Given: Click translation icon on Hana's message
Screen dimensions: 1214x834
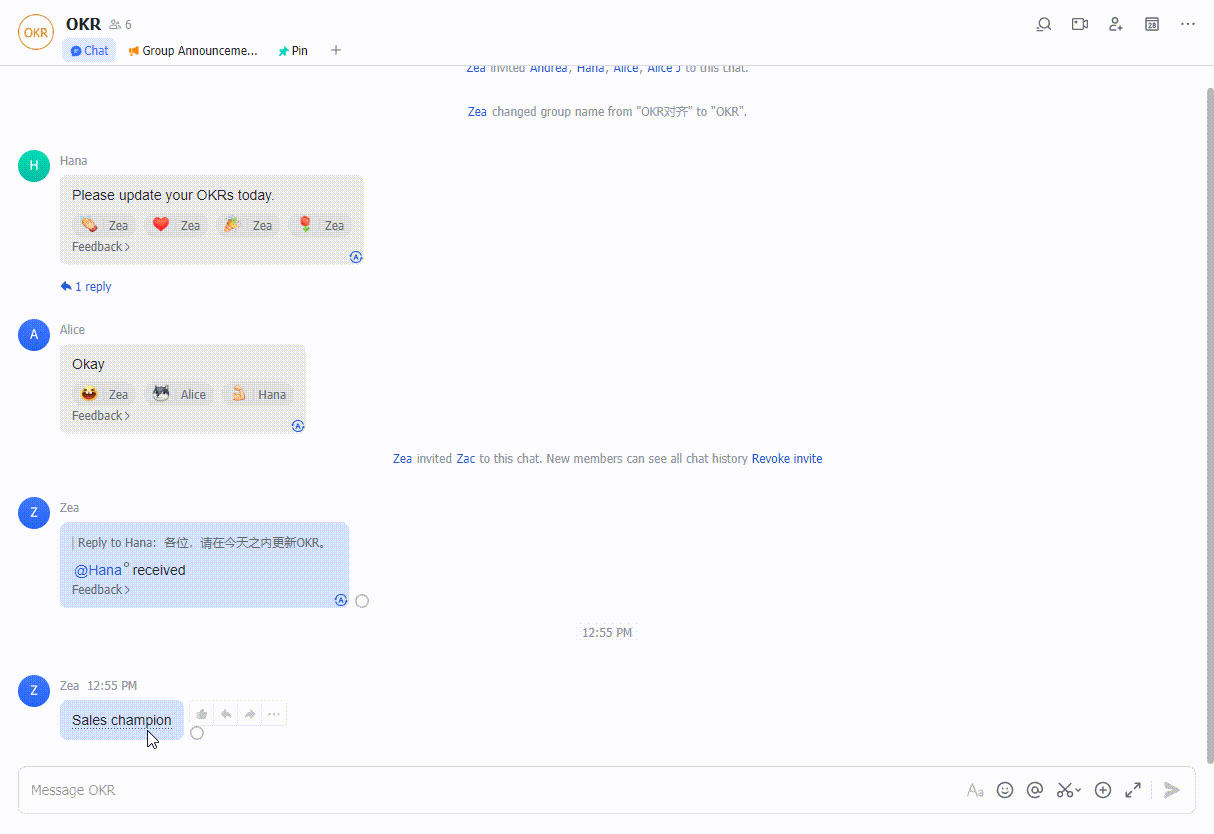Looking at the screenshot, I should click(x=356, y=257).
